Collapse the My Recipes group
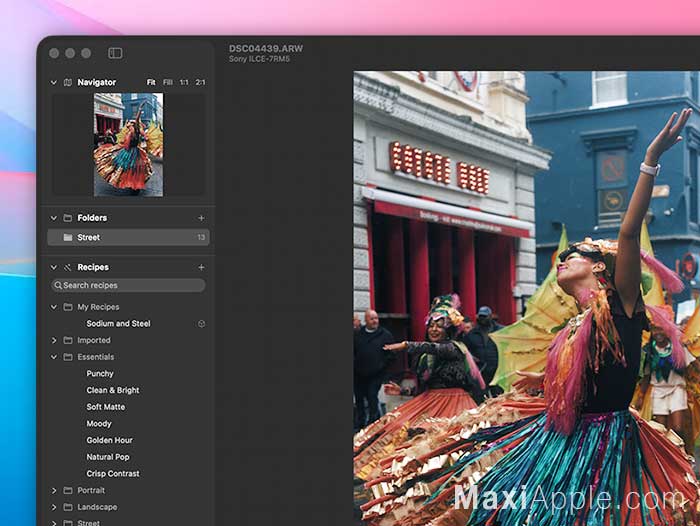This screenshot has height=526, width=700. tap(54, 307)
